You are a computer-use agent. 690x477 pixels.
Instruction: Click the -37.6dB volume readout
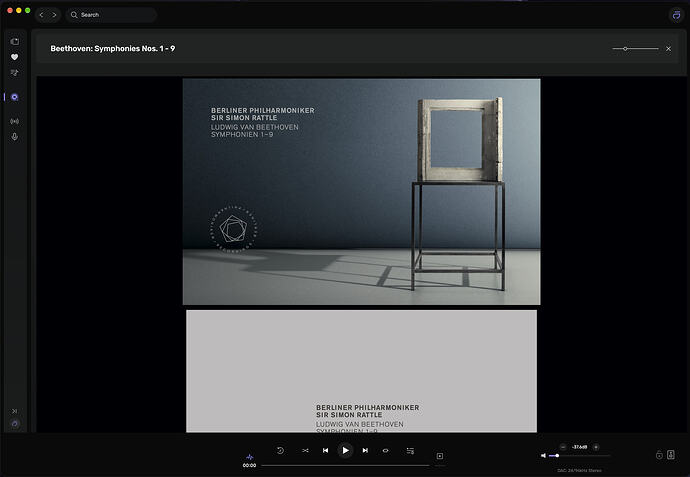[579, 447]
